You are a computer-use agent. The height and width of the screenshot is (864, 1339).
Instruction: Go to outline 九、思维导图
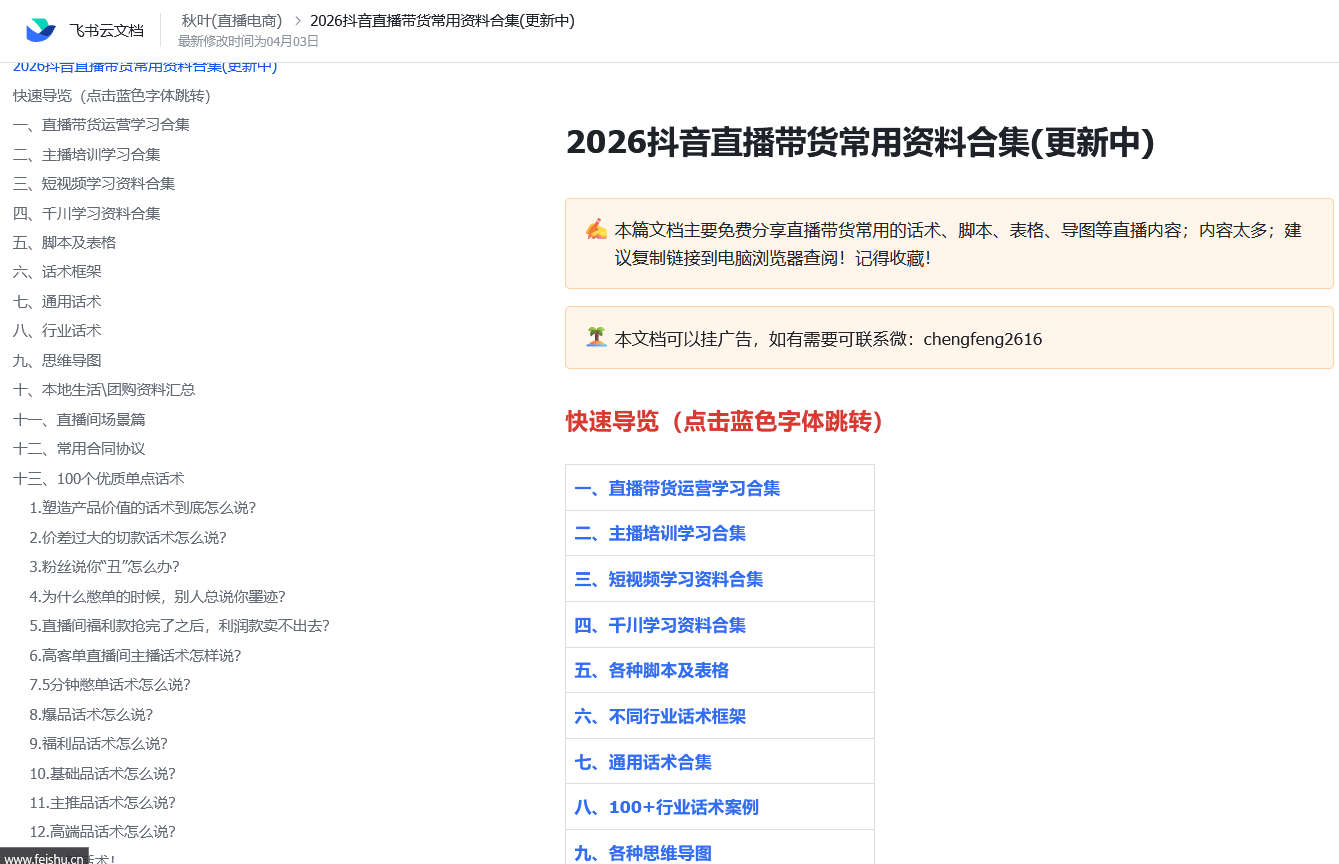[x=57, y=361]
